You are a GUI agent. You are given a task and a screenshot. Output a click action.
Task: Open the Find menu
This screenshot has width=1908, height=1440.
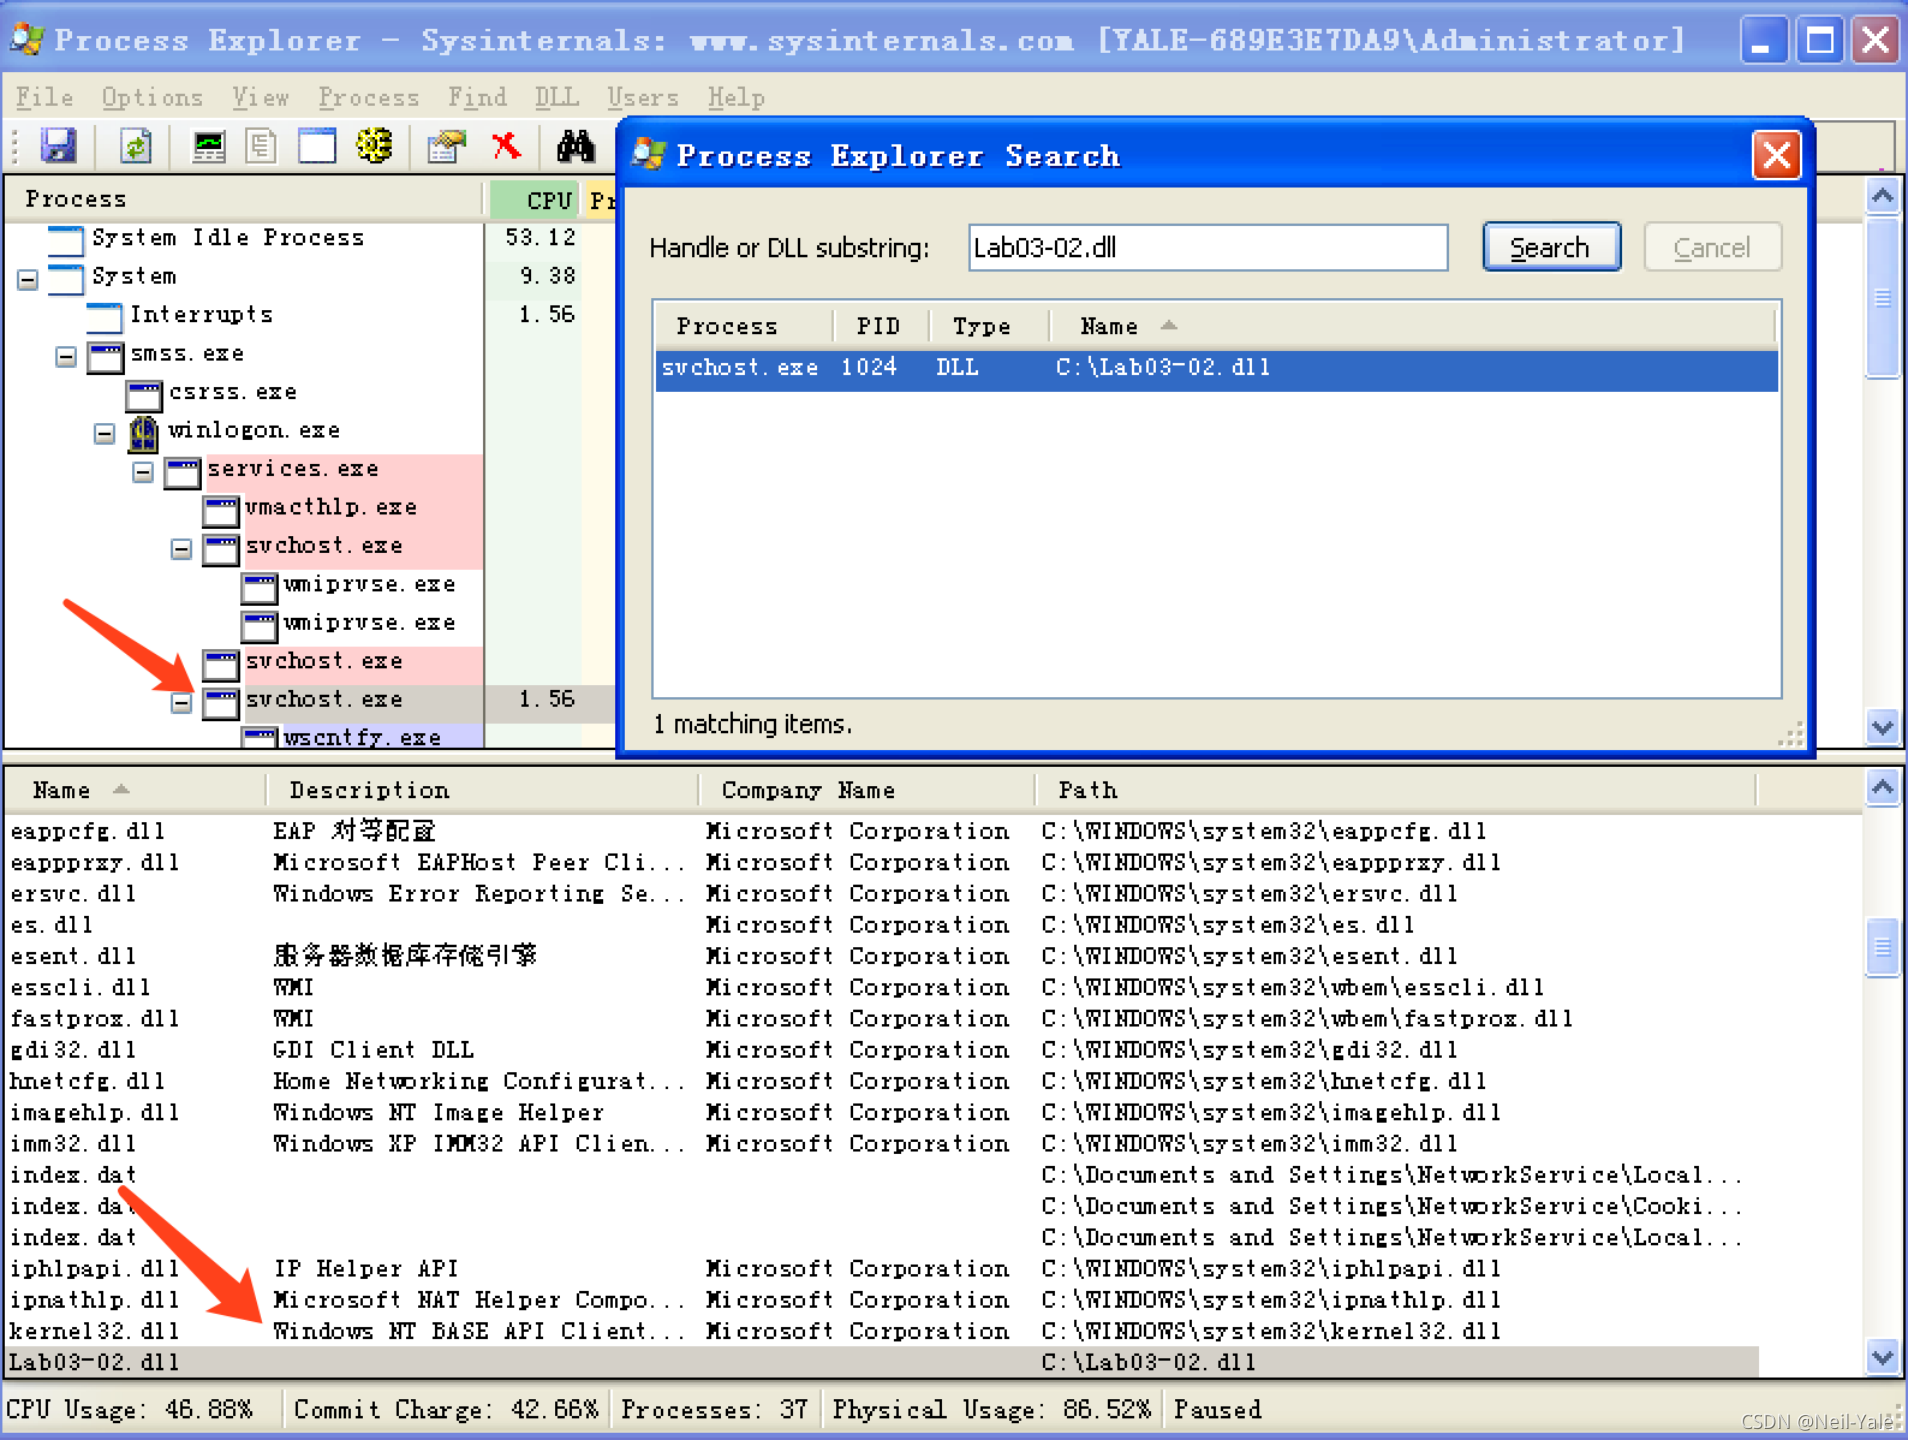pyautogui.click(x=477, y=97)
